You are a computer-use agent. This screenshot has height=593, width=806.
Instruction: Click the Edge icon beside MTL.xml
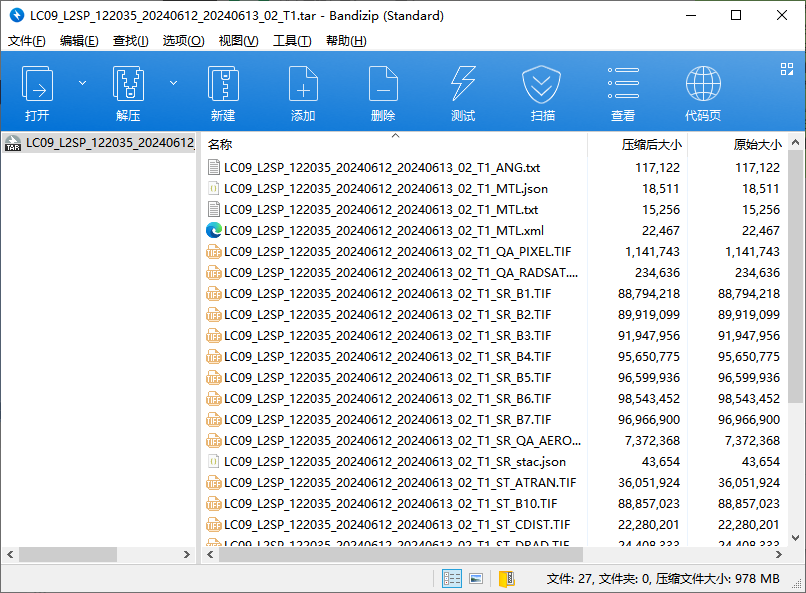213,230
